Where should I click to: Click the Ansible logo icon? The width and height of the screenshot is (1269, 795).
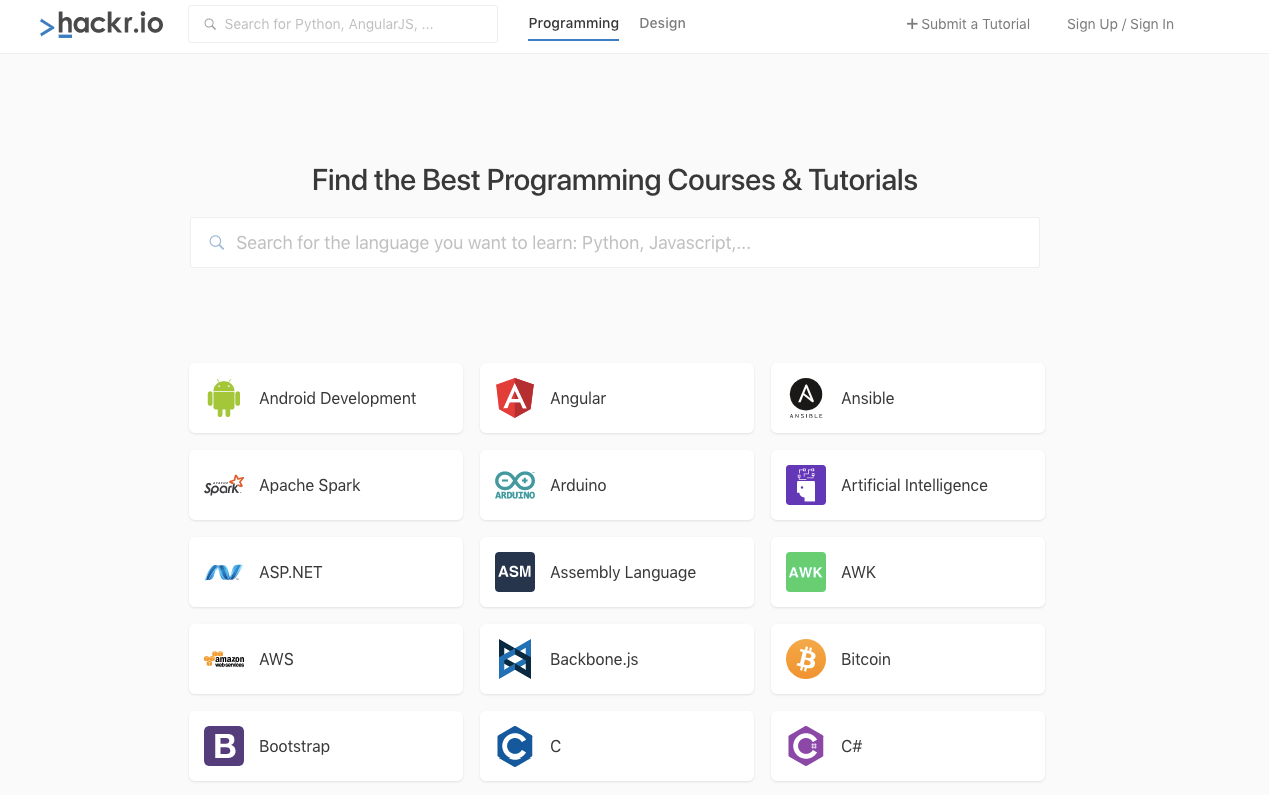click(806, 398)
